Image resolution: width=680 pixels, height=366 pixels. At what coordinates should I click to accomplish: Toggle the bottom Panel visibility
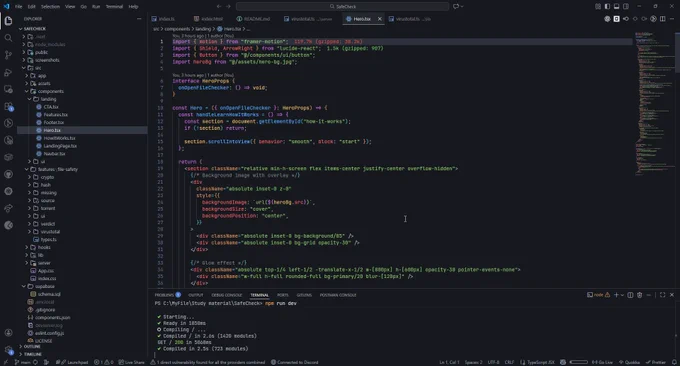[616, 7]
